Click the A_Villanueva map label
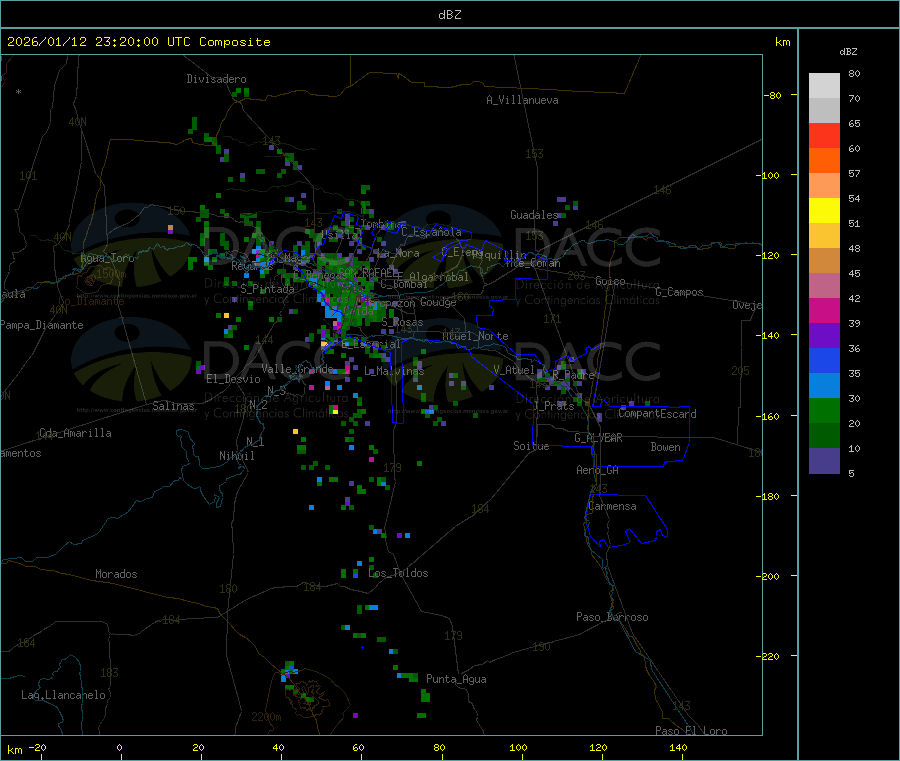Viewport: 900px width, 761px height. pyautogui.click(x=522, y=100)
